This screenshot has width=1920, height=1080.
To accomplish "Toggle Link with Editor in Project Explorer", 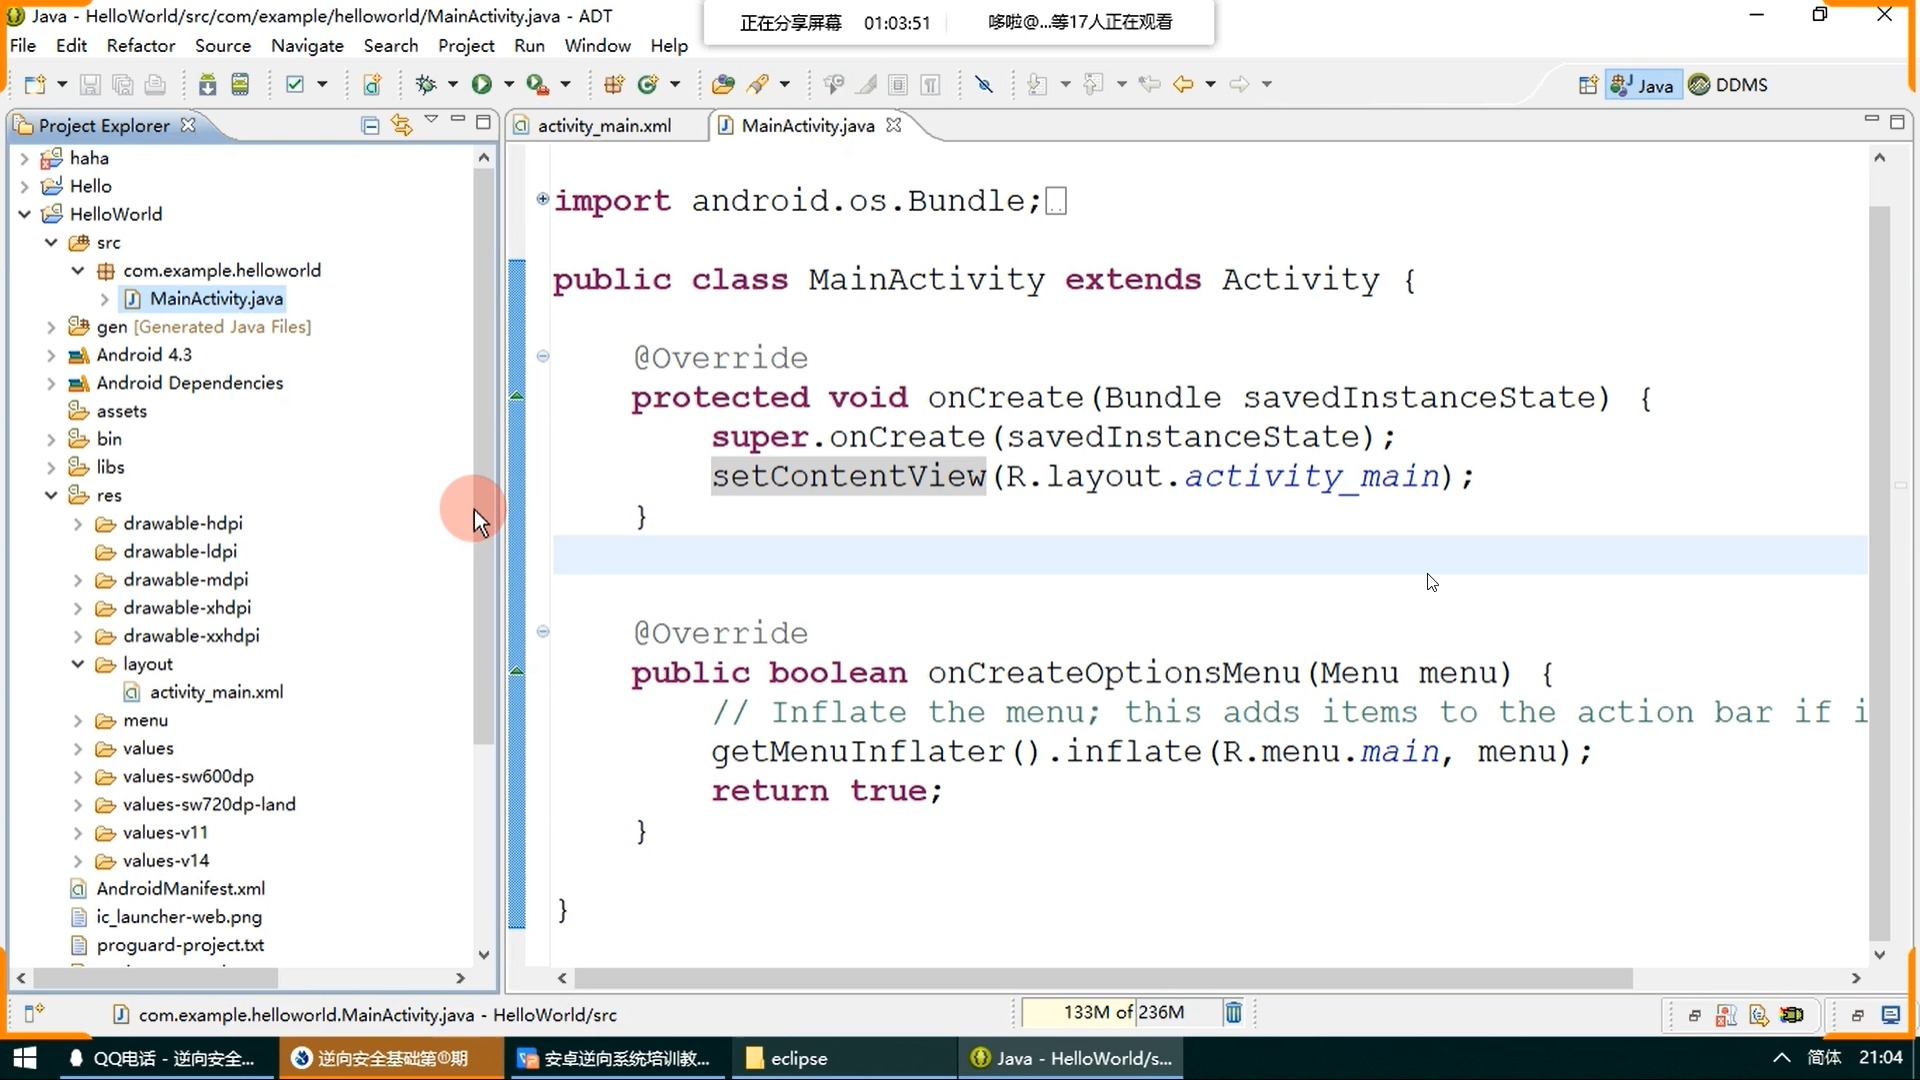I will point(401,125).
